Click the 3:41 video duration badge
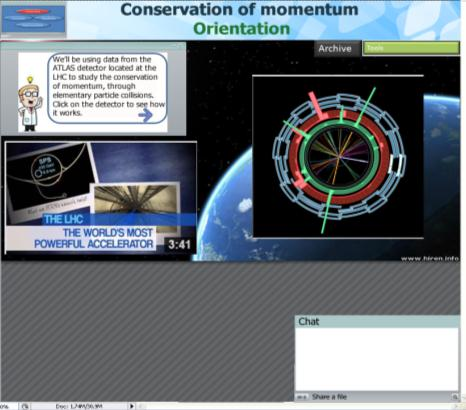The height and width of the screenshot is (410, 466). (179, 245)
